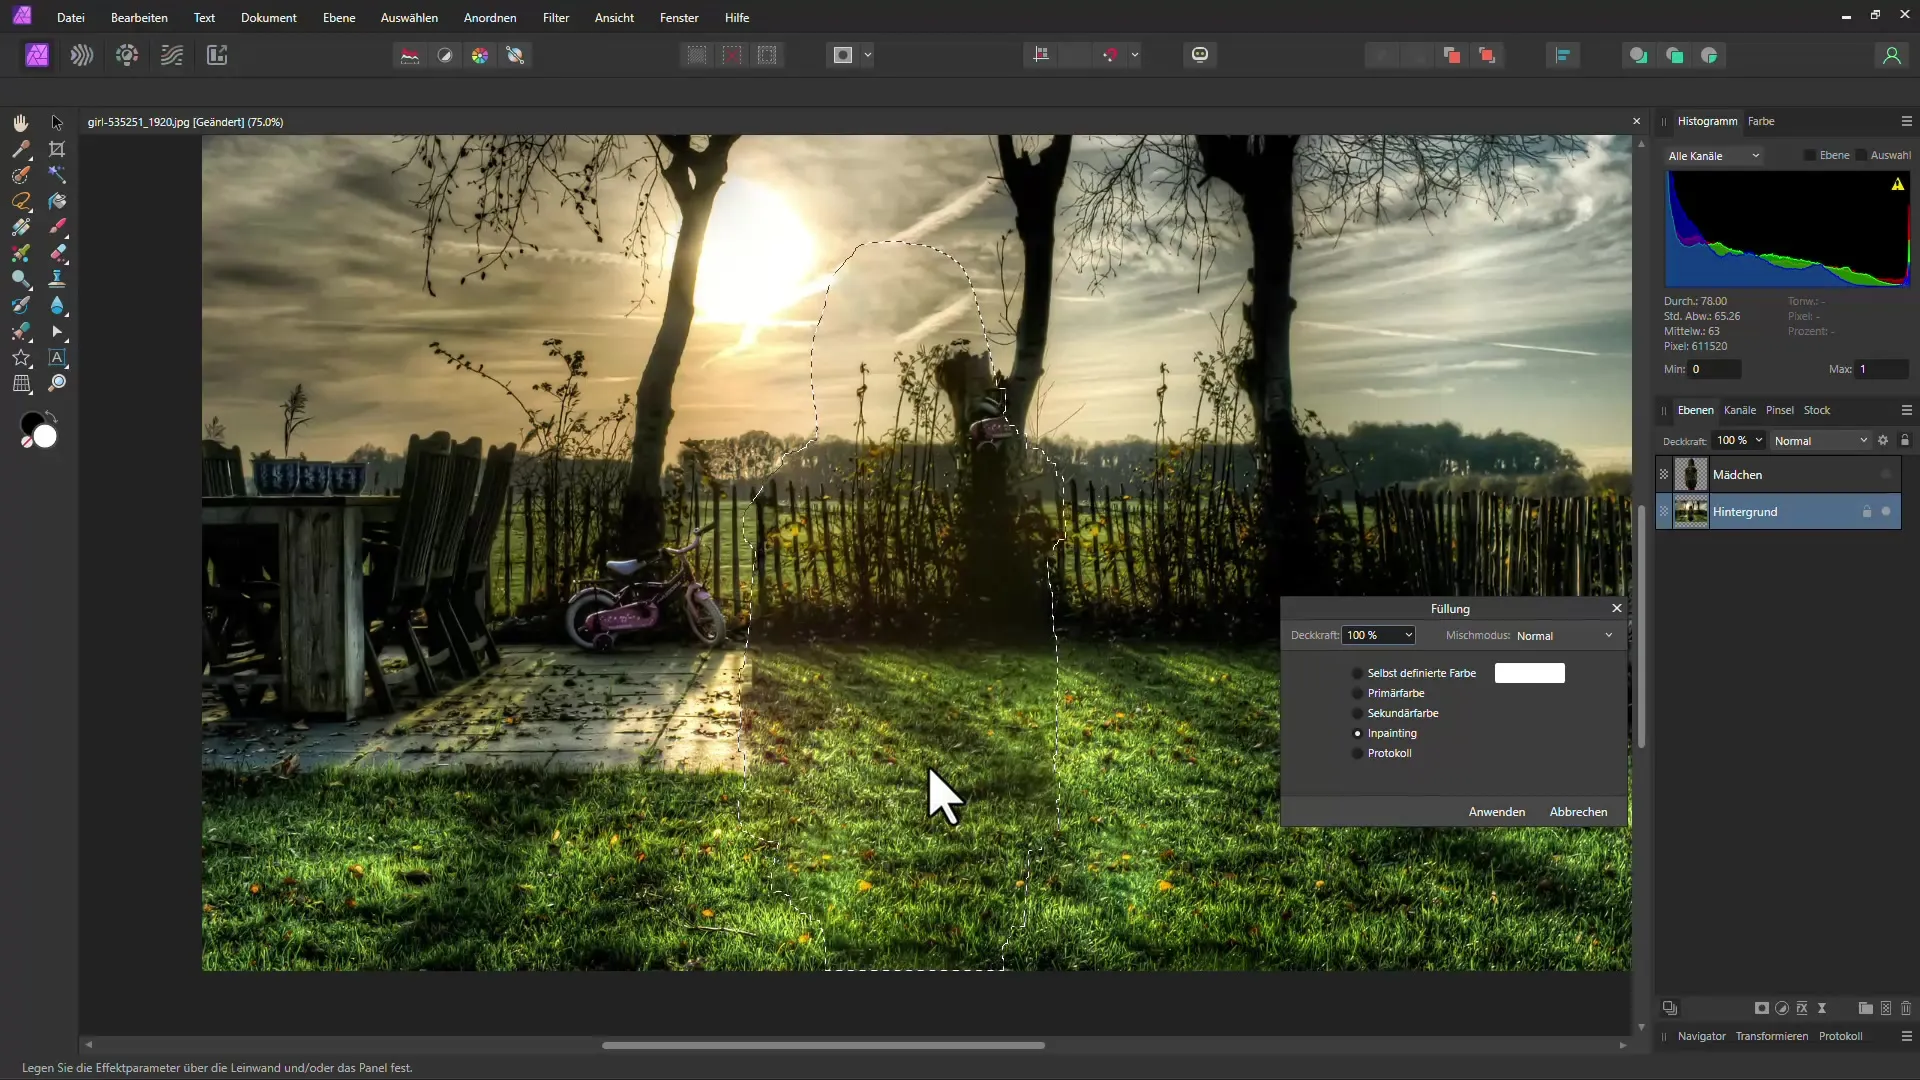
Task: Select the Erase Brush tool
Action: (x=57, y=253)
